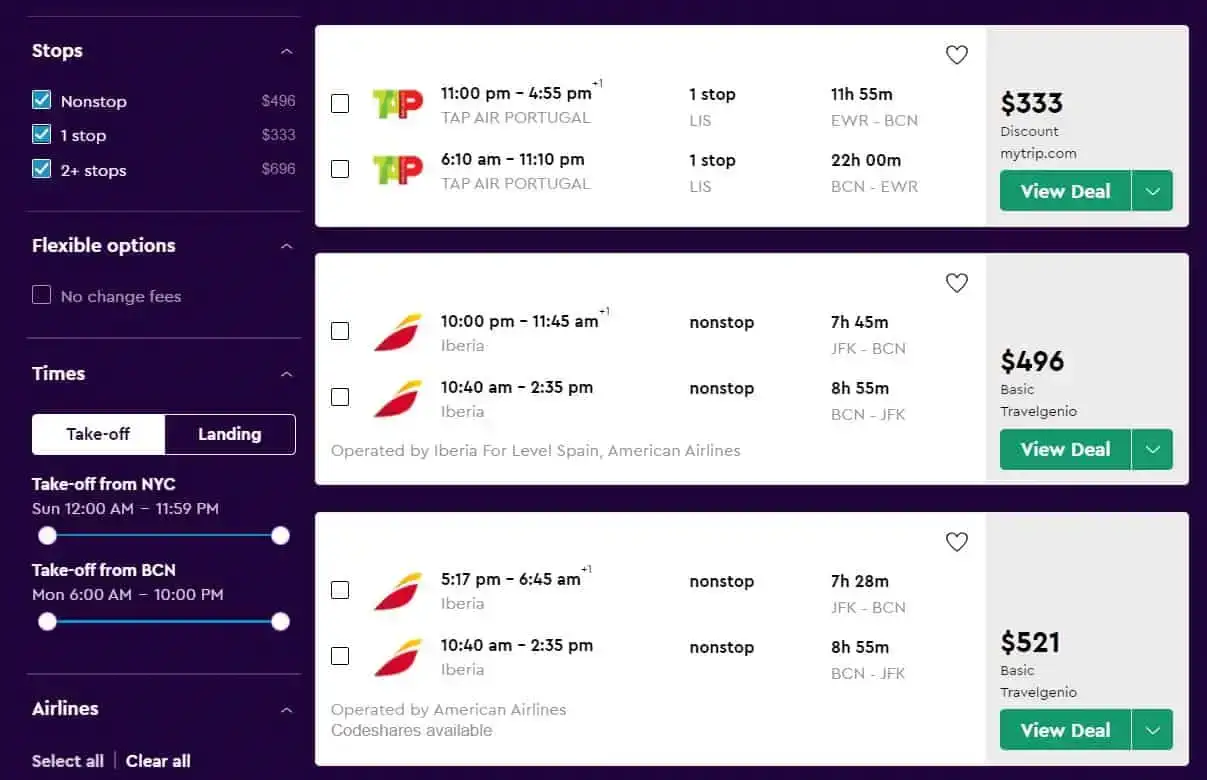1207x780 pixels.
Task: Switch to the Landing times tab
Action: 229,434
